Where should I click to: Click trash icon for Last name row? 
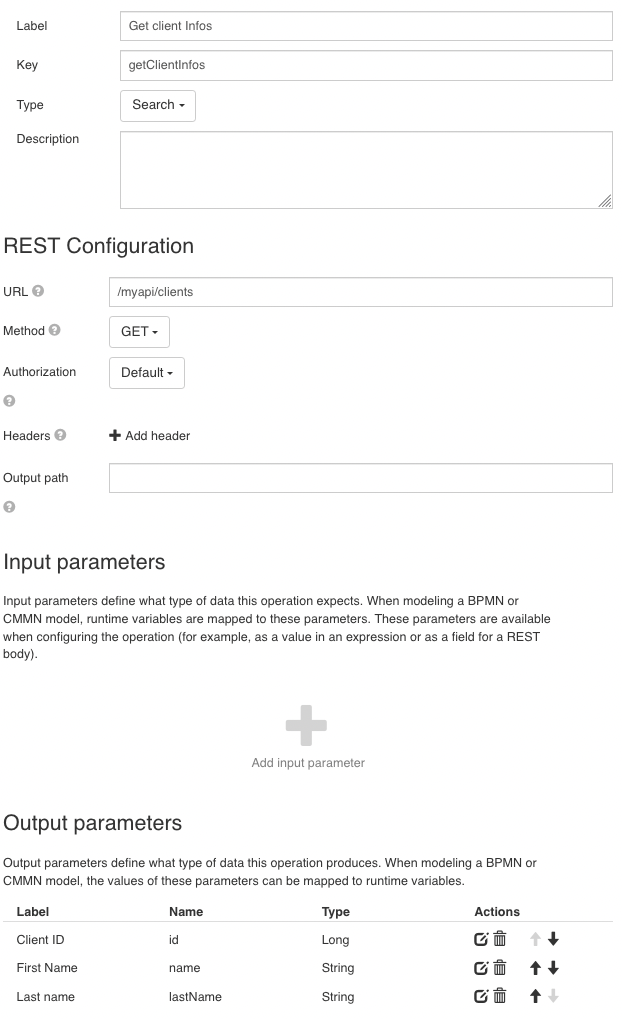(x=500, y=996)
